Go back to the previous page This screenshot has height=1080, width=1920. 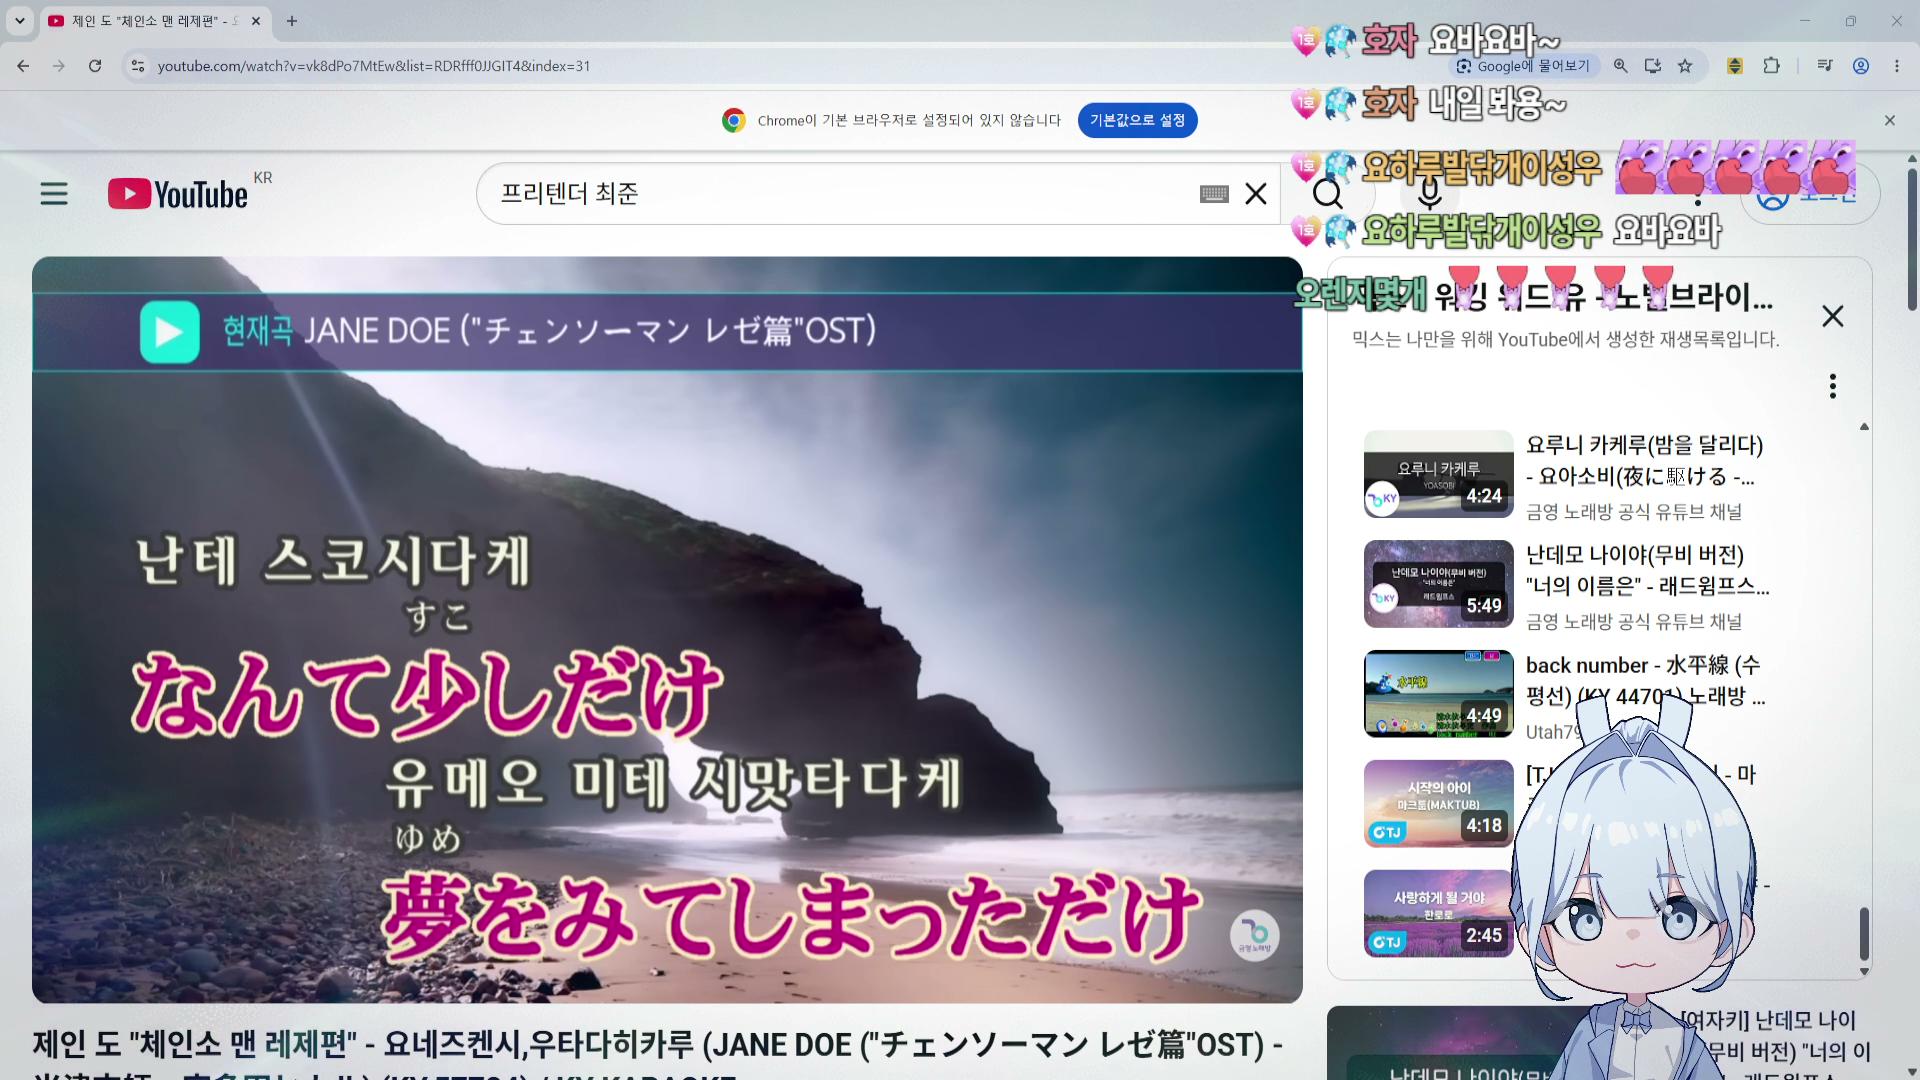(23, 66)
